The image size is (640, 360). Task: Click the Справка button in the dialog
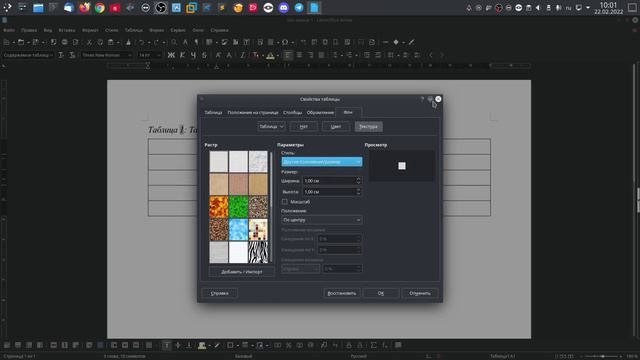pos(220,293)
